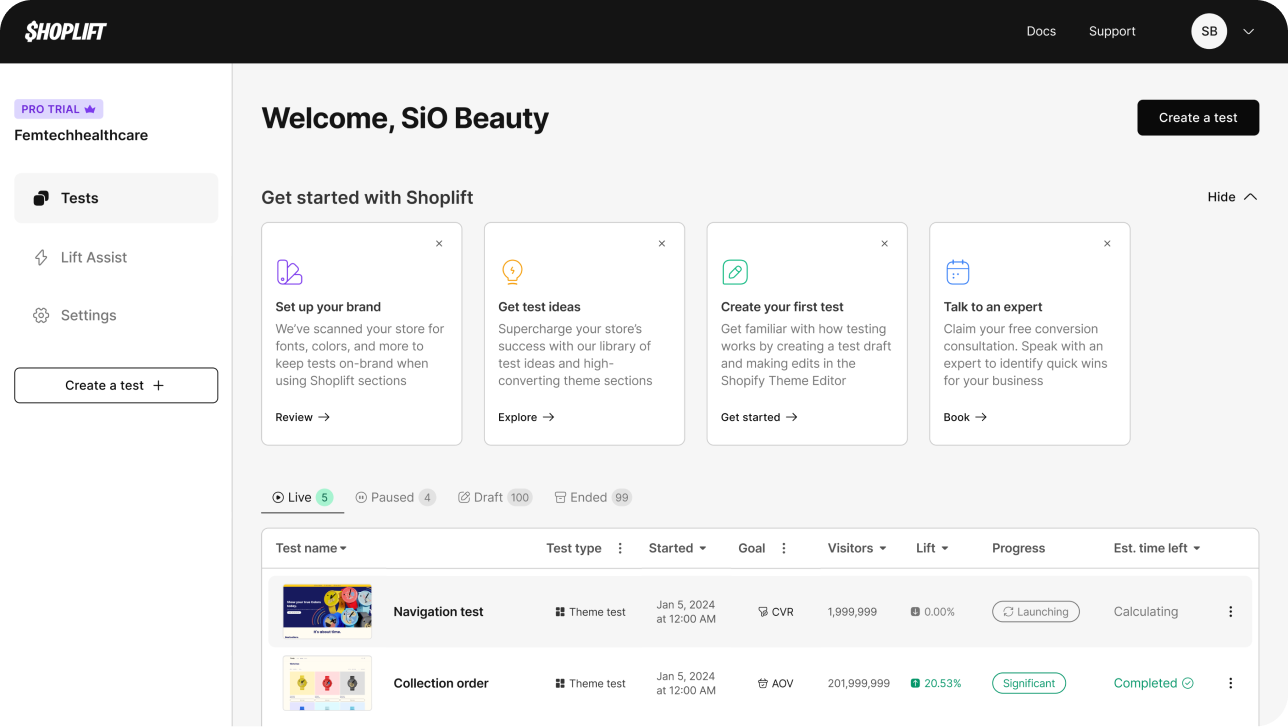Switch to the Live tab
This screenshot has height=727, width=1288.
pyautogui.click(x=302, y=497)
